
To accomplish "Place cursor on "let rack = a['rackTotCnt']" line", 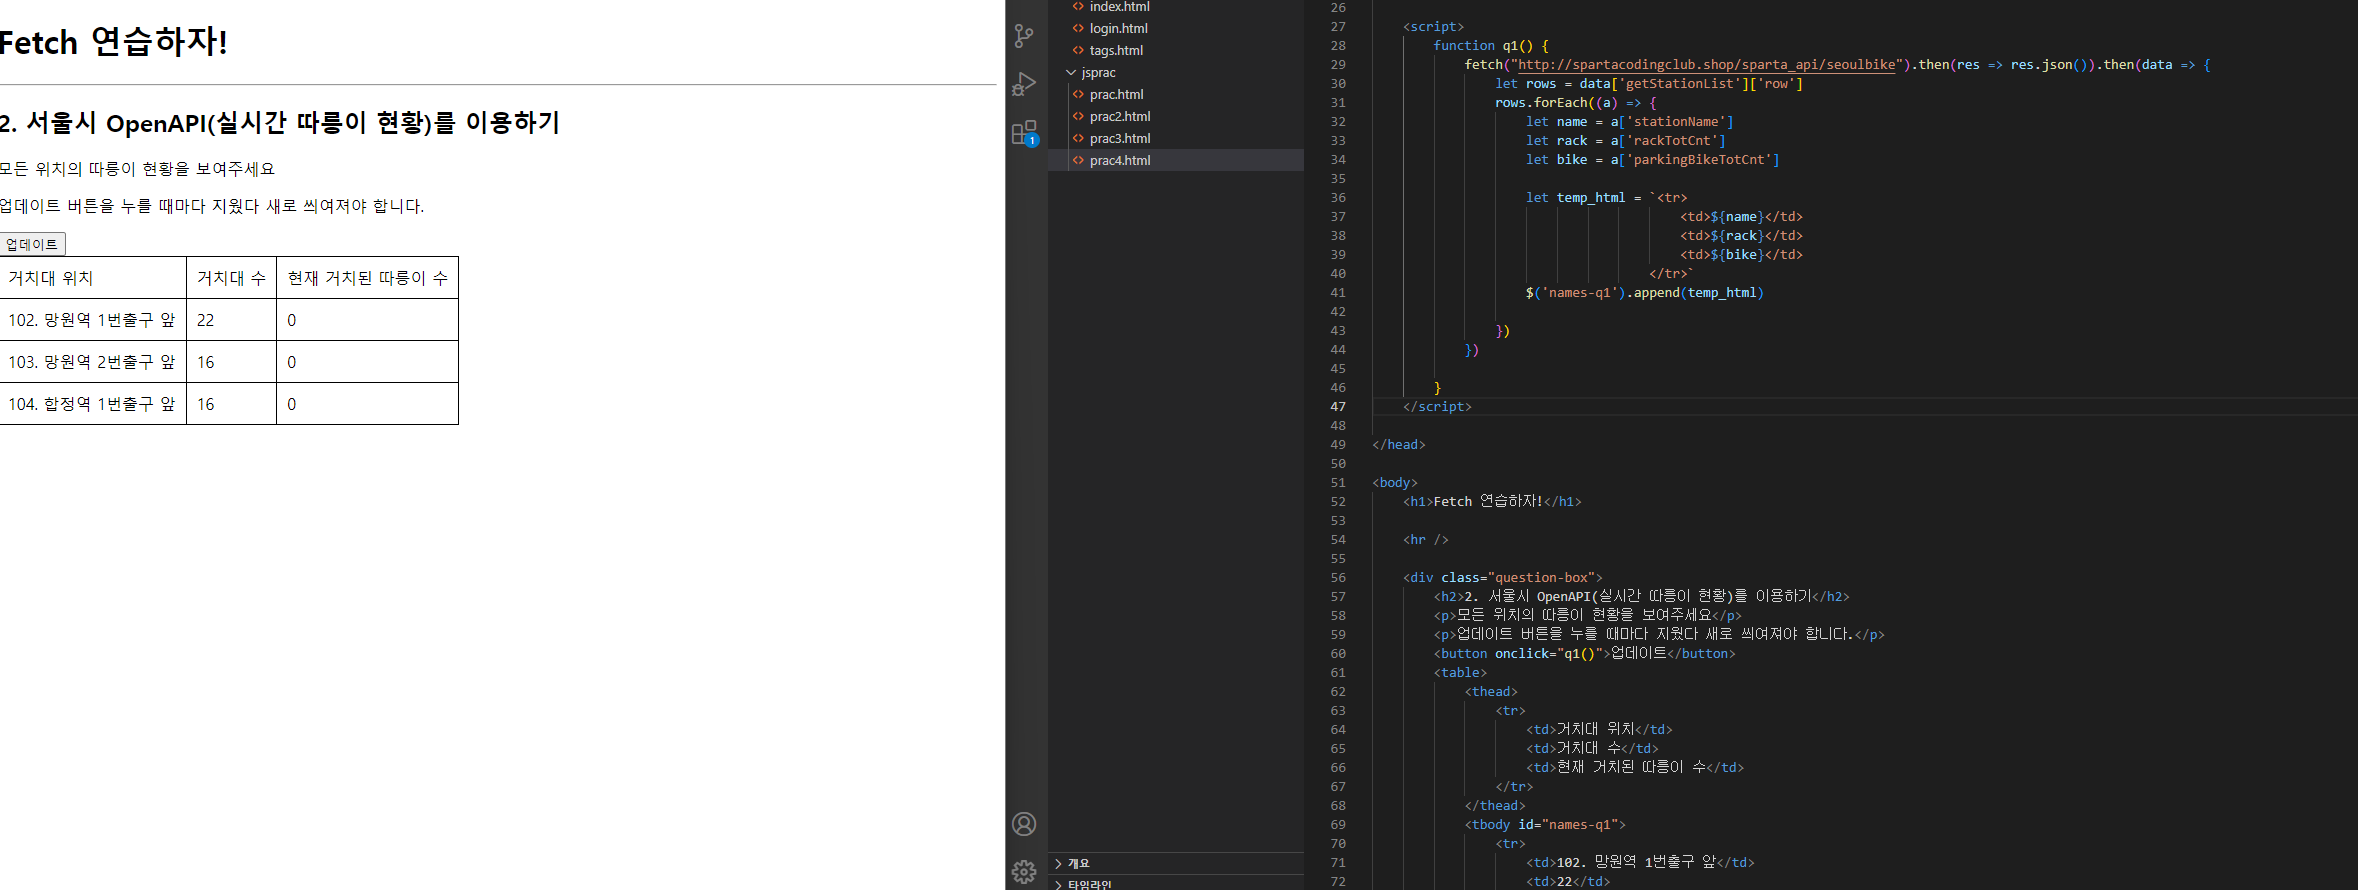I will (1626, 141).
